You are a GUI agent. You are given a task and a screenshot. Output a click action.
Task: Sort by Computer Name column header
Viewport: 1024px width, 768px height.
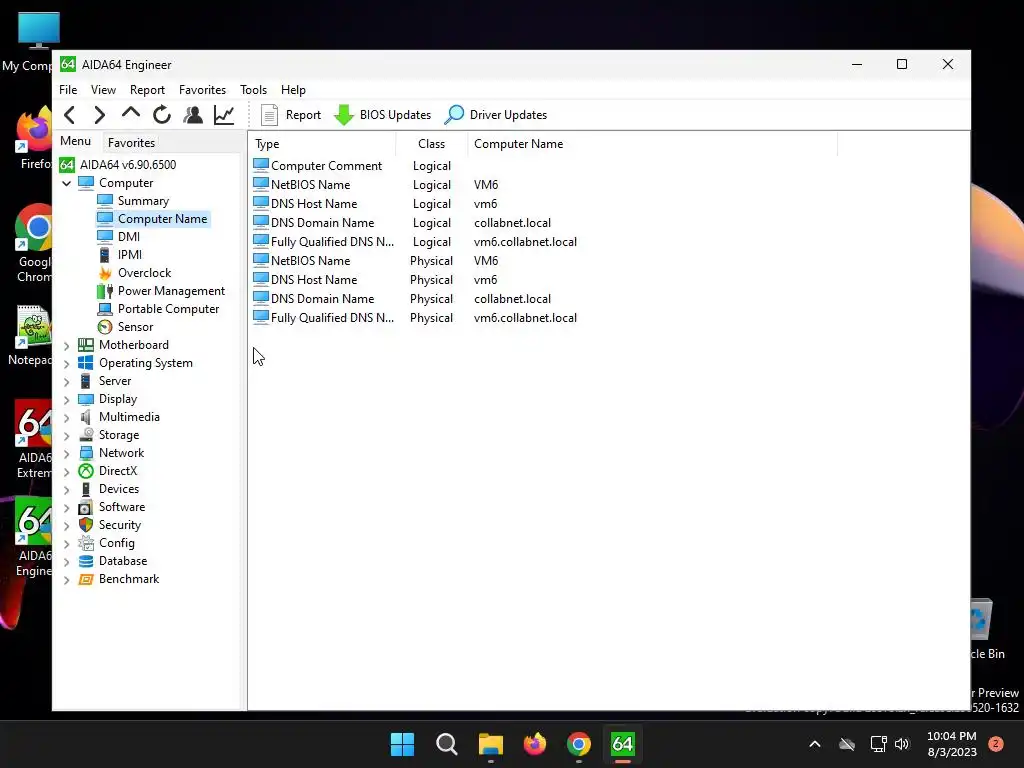[x=652, y=144]
